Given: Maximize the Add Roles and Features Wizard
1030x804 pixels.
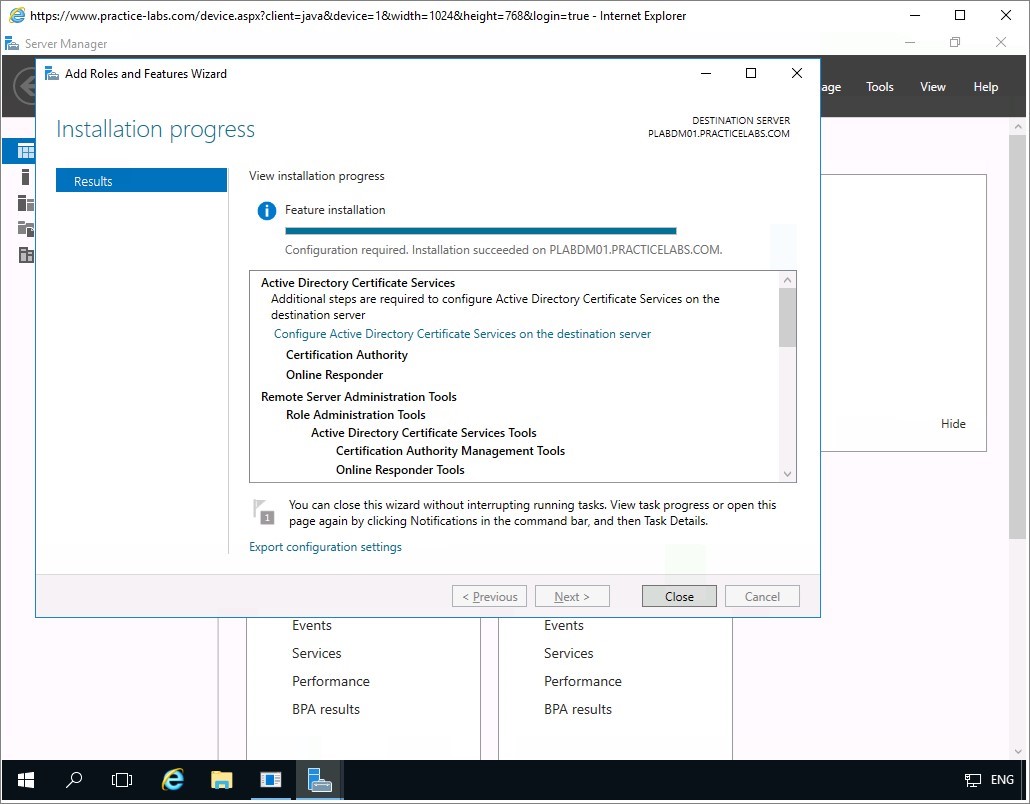Looking at the screenshot, I should (751, 73).
